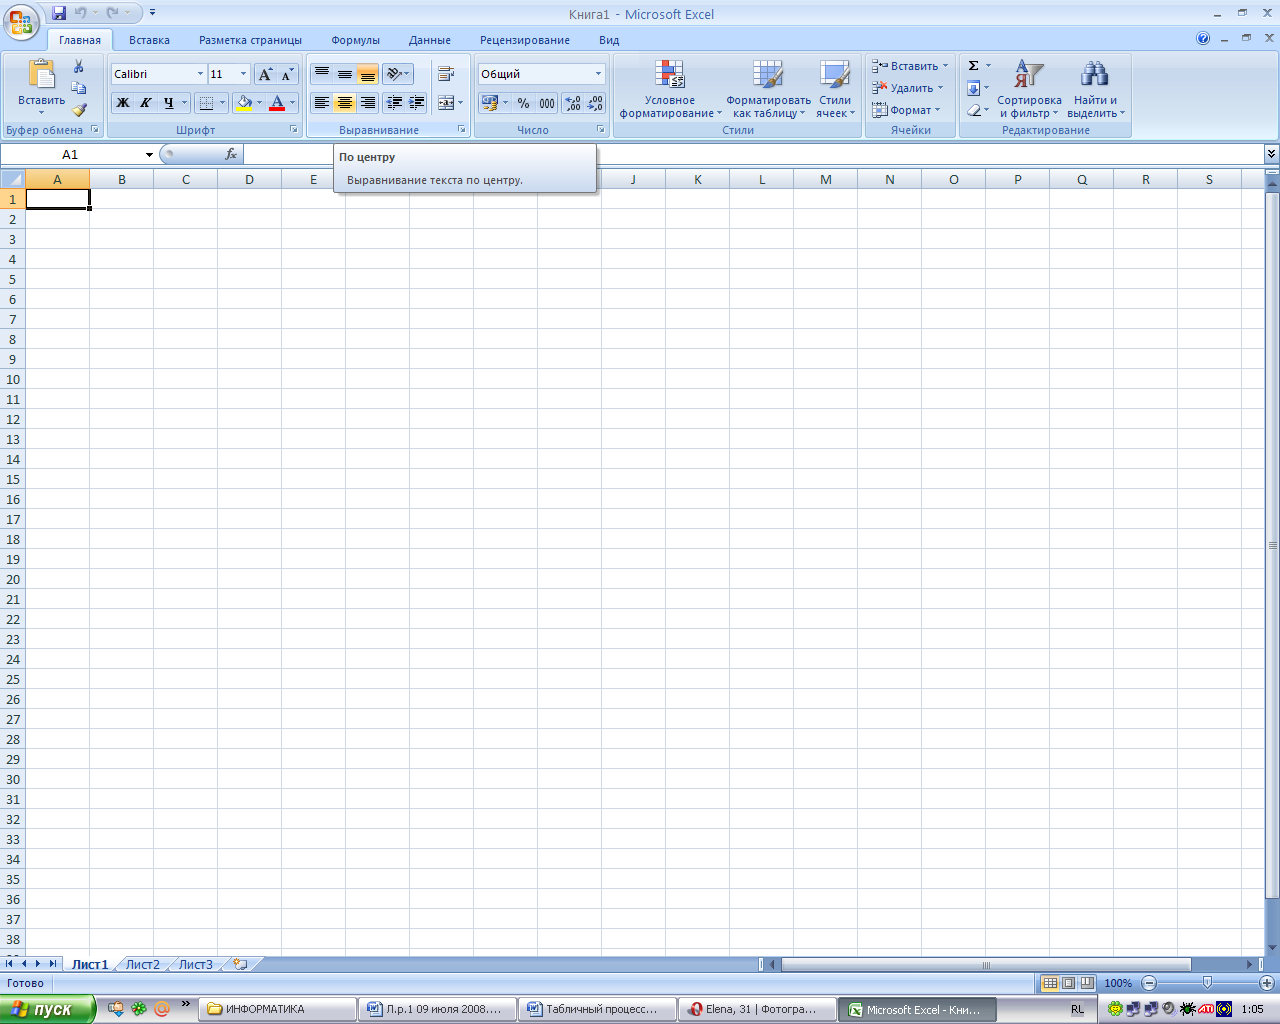The image size is (1280, 1024).
Task: Open Форматировать как таблицу dropdown
Action: 768,88
